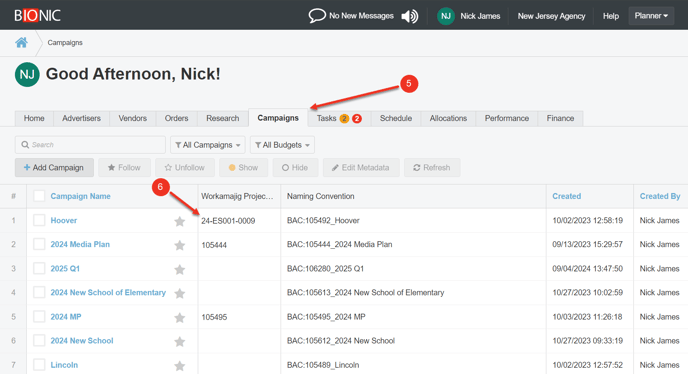The height and width of the screenshot is (374, 688).
Task: Open the 2025 Q1 campaign link
Action: 65,268
